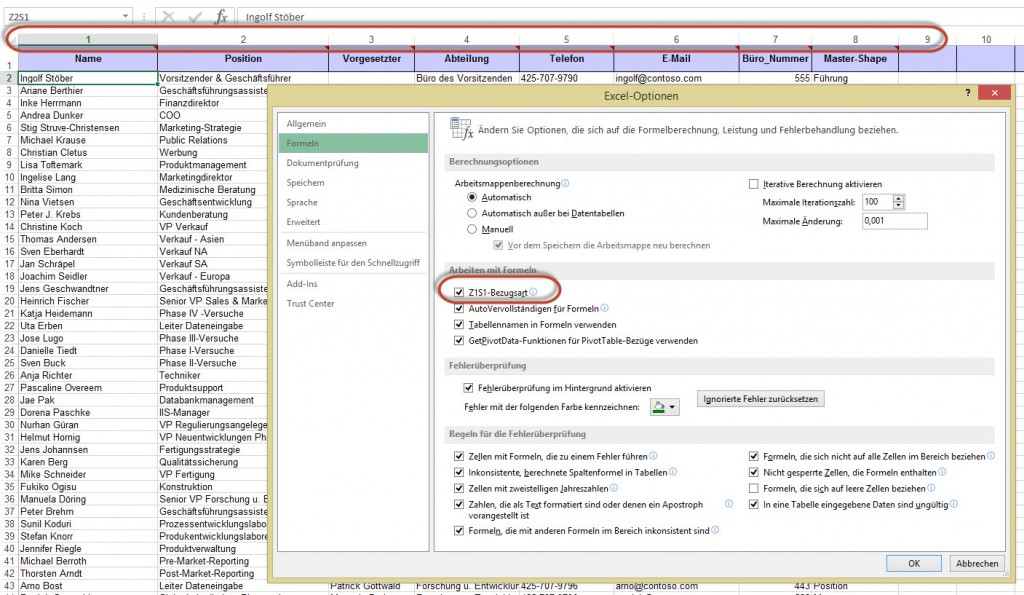Toggle Nicht gesperrte Zellen checkbox
The image size is (1024, 595).
point(754,472)
